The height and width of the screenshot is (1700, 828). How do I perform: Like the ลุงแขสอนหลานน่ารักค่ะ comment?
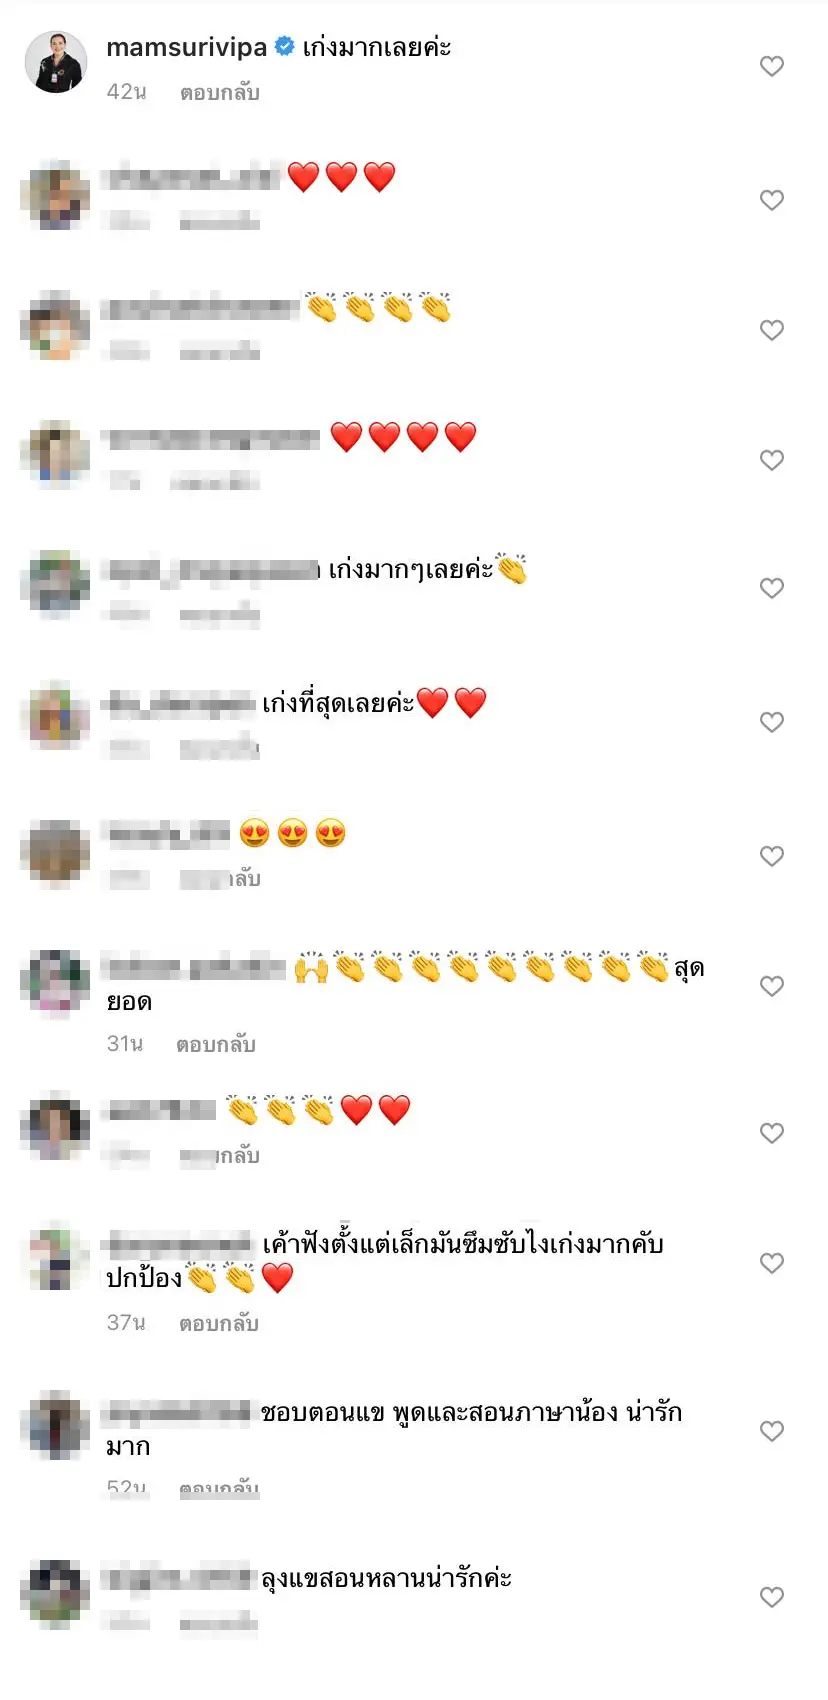pyautogui.click(x=771, y=1597)
